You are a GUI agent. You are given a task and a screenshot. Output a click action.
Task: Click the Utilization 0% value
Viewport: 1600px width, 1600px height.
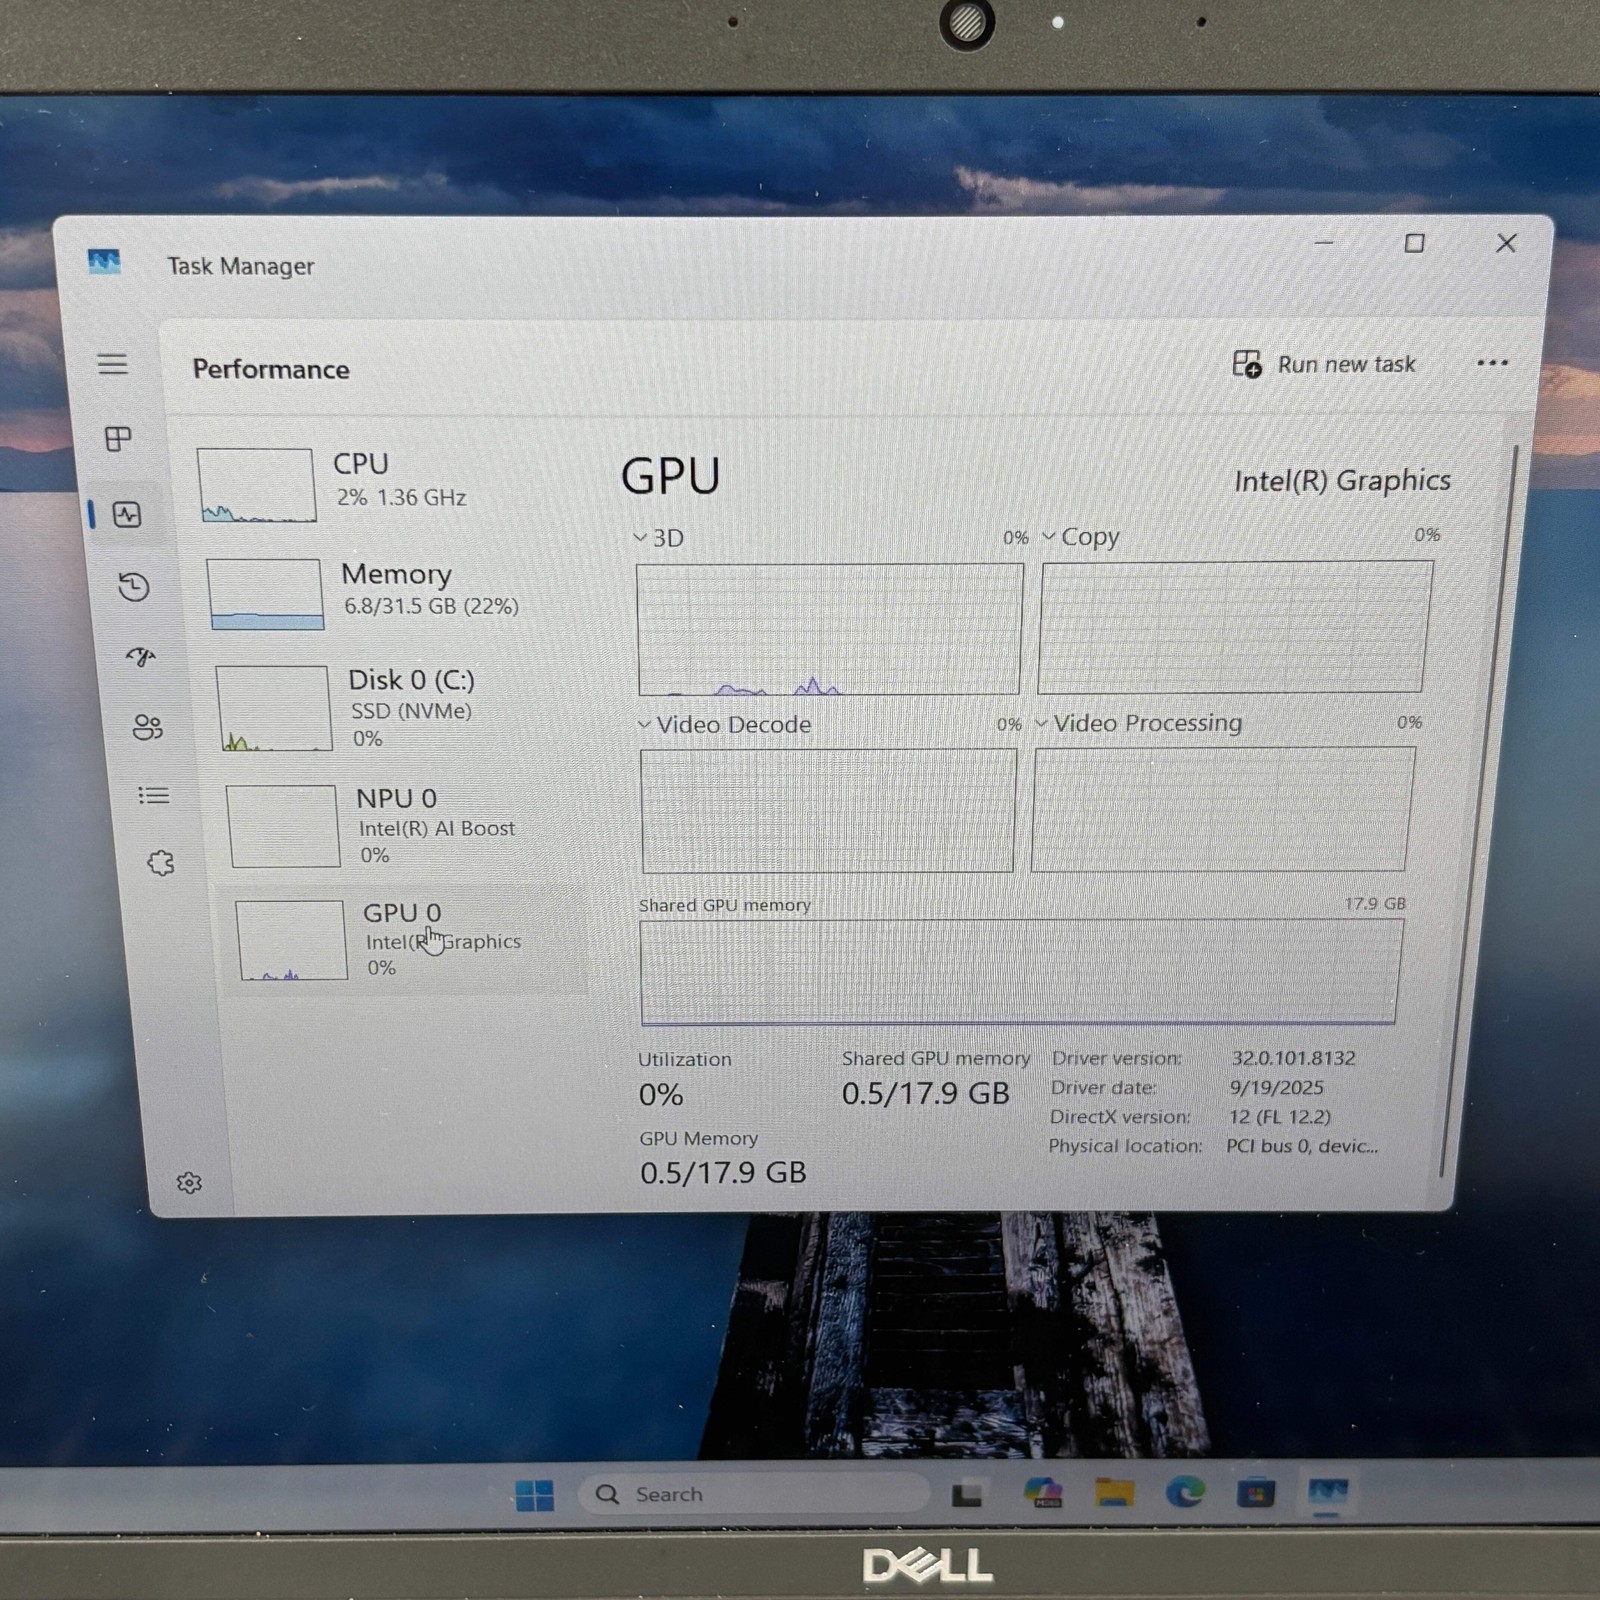pyautogui.click(x=661, y=1095)
